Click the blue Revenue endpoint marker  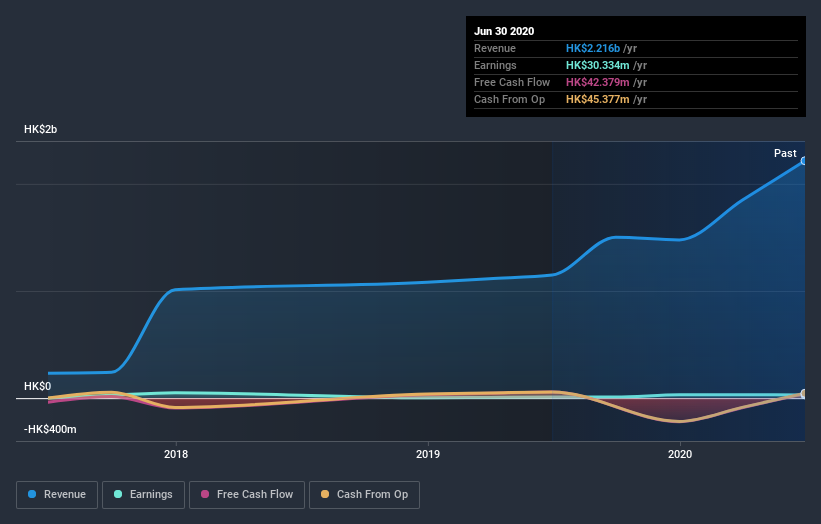[804, 161]
